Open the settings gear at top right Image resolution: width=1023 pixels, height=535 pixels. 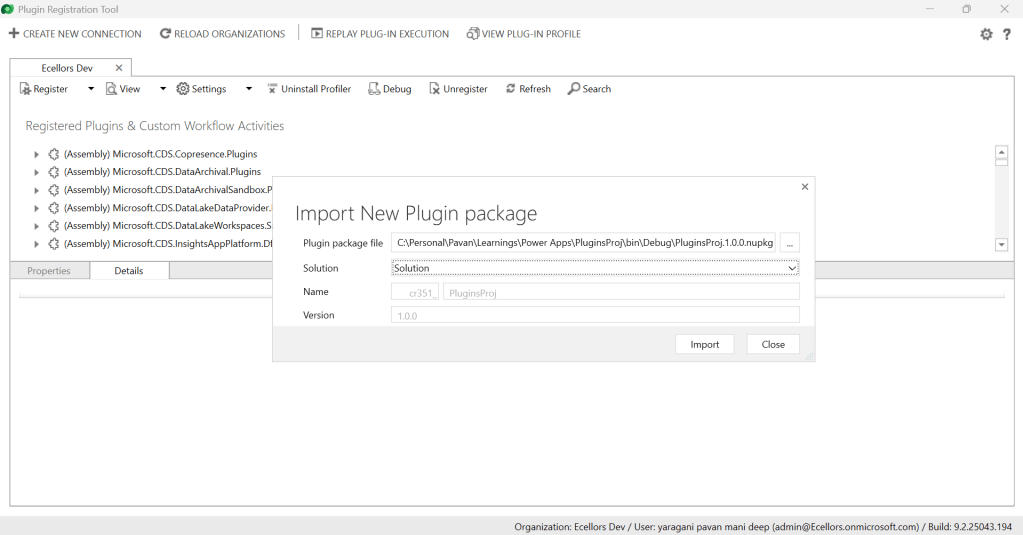tap(986, 34)
